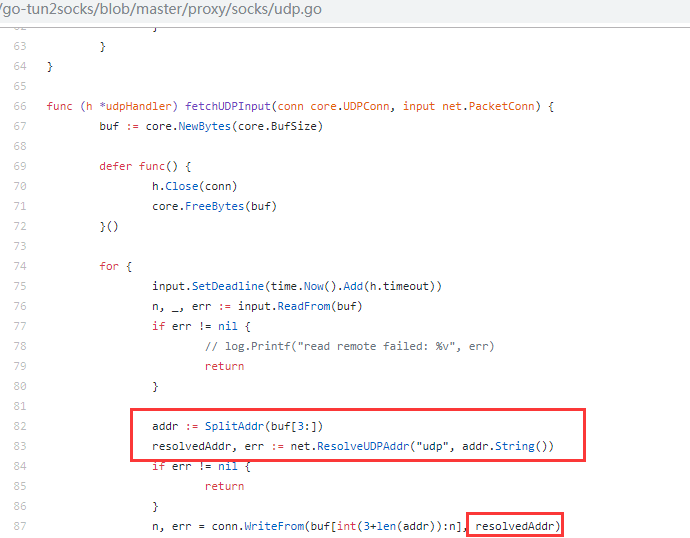
Task: Click h.Close(conn) call
Action: [195, 187]
